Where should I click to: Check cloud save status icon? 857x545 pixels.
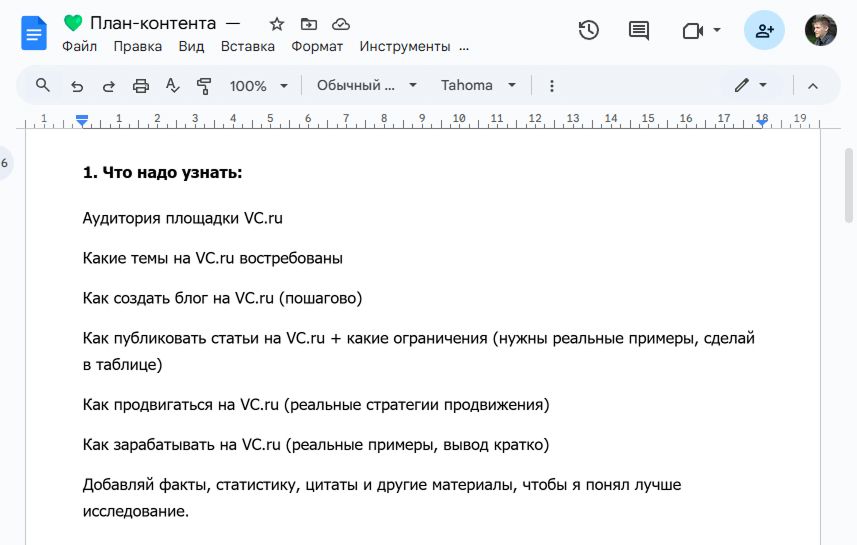pyautogui.click(x=341, y=24)
